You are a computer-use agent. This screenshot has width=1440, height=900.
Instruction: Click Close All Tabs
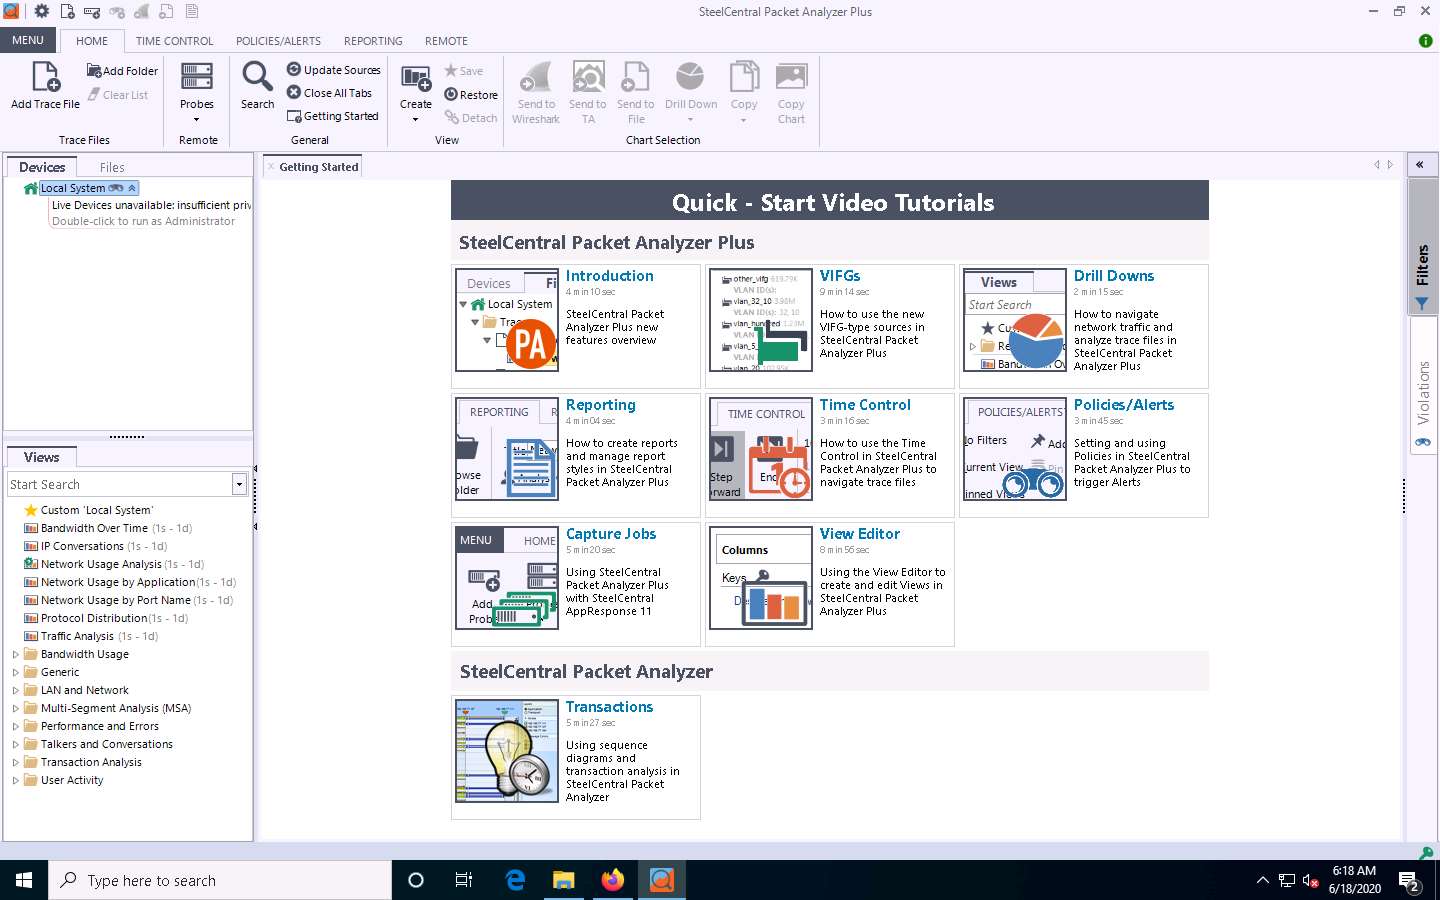pos(329,93)
